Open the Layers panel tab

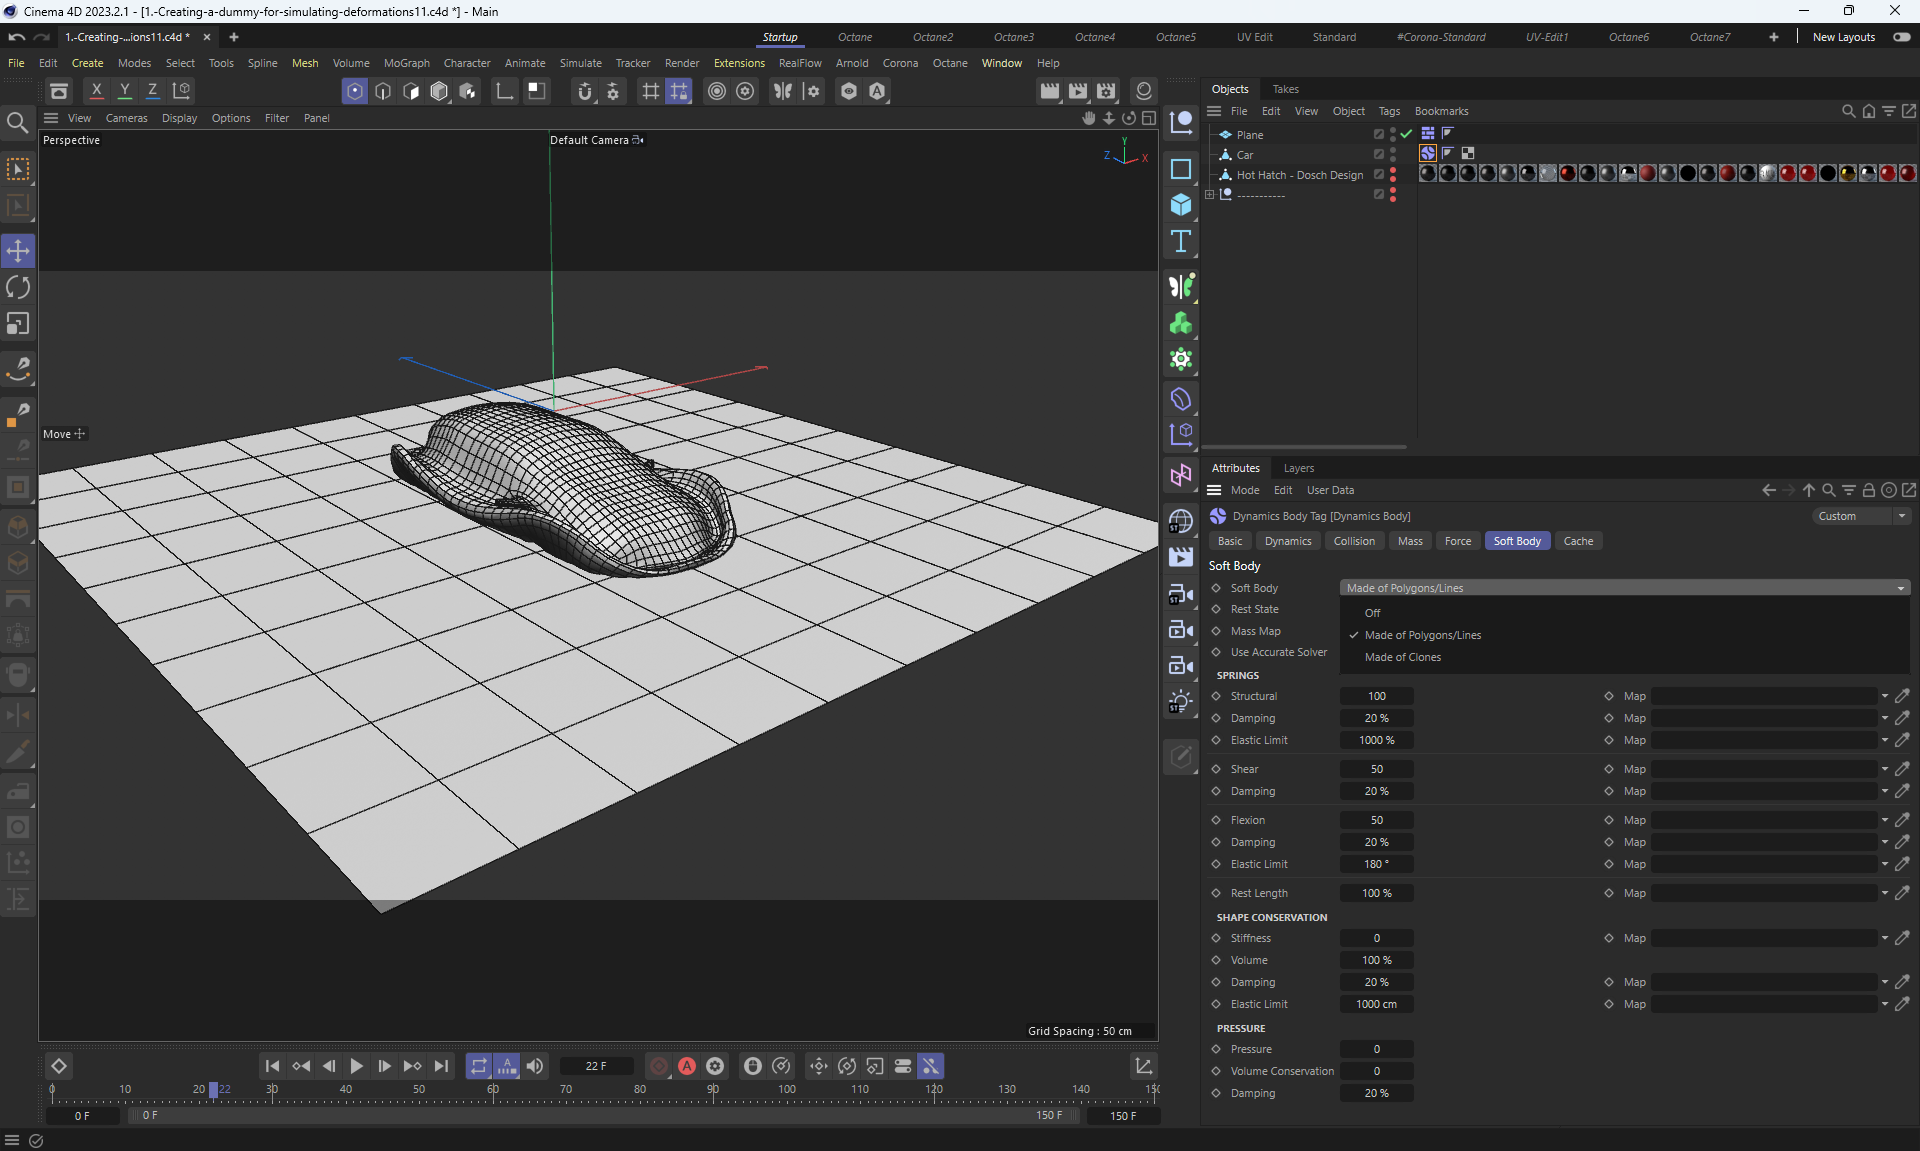point(1298,468)
